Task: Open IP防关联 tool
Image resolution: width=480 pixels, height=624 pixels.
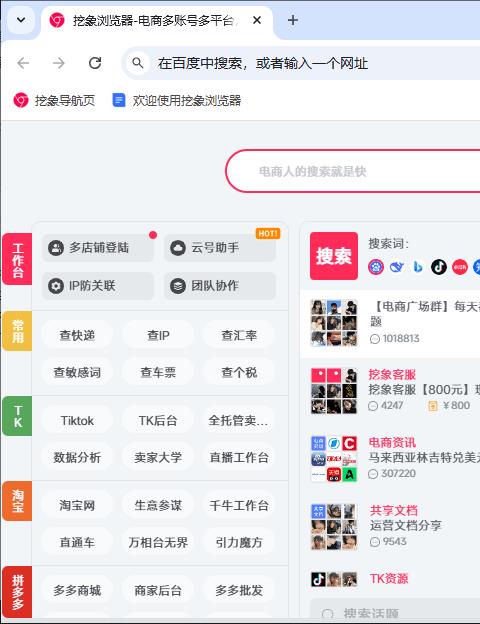Action: (98, 286)
